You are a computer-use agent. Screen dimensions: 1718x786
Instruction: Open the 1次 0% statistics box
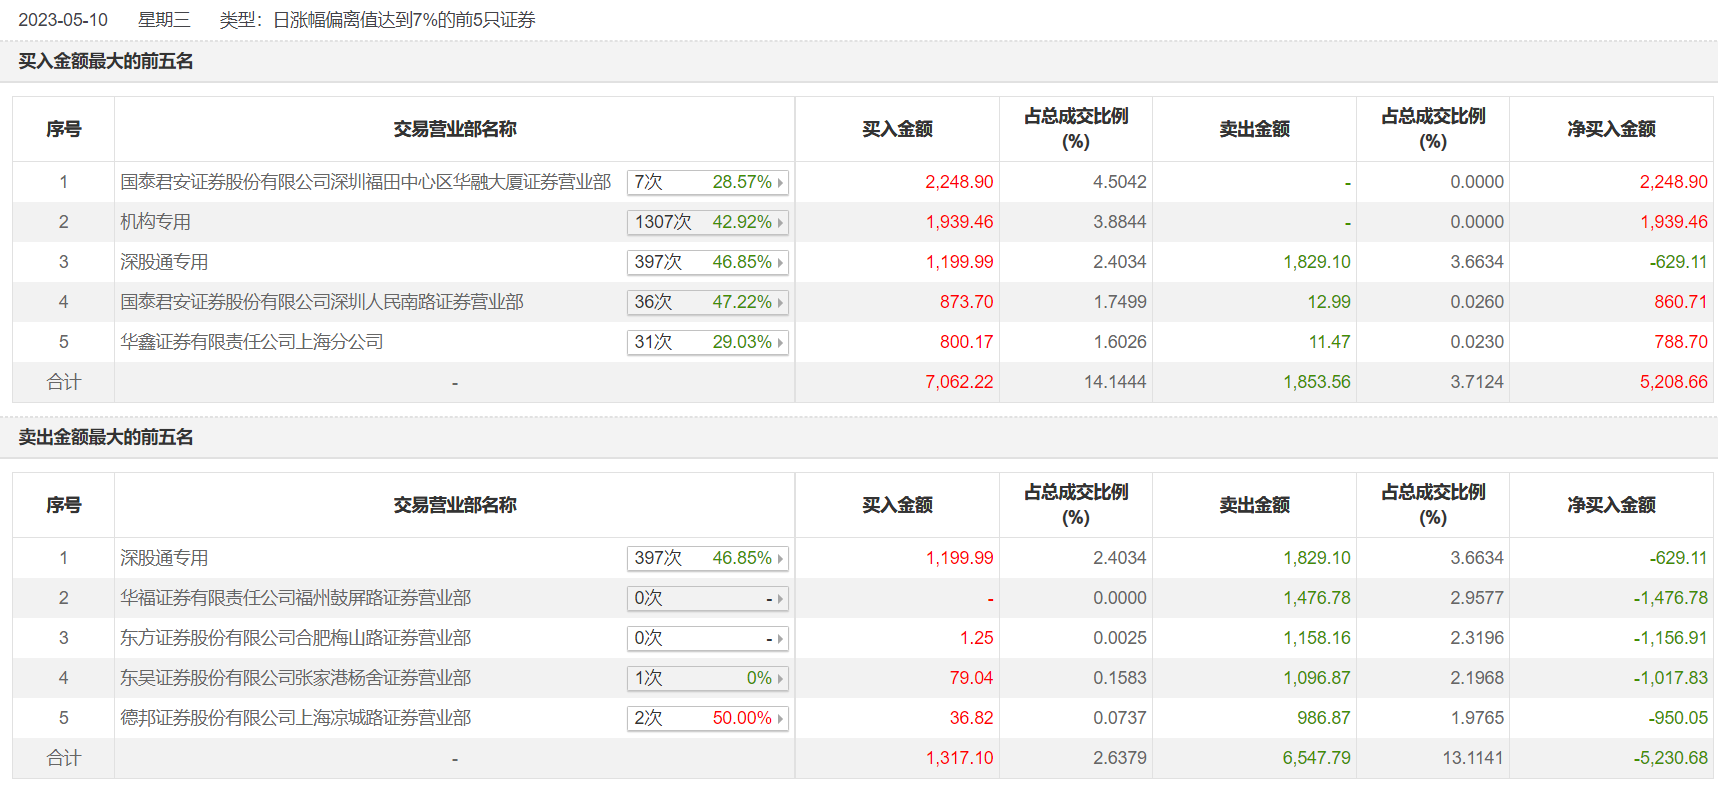pyautogui.click(x=707, y=678)
